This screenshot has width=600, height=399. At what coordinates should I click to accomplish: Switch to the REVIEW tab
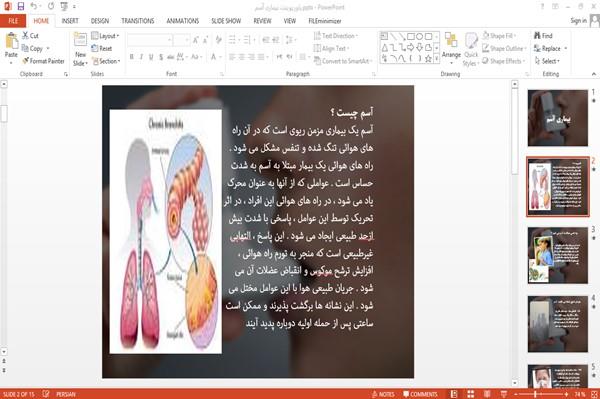[262, 21]
